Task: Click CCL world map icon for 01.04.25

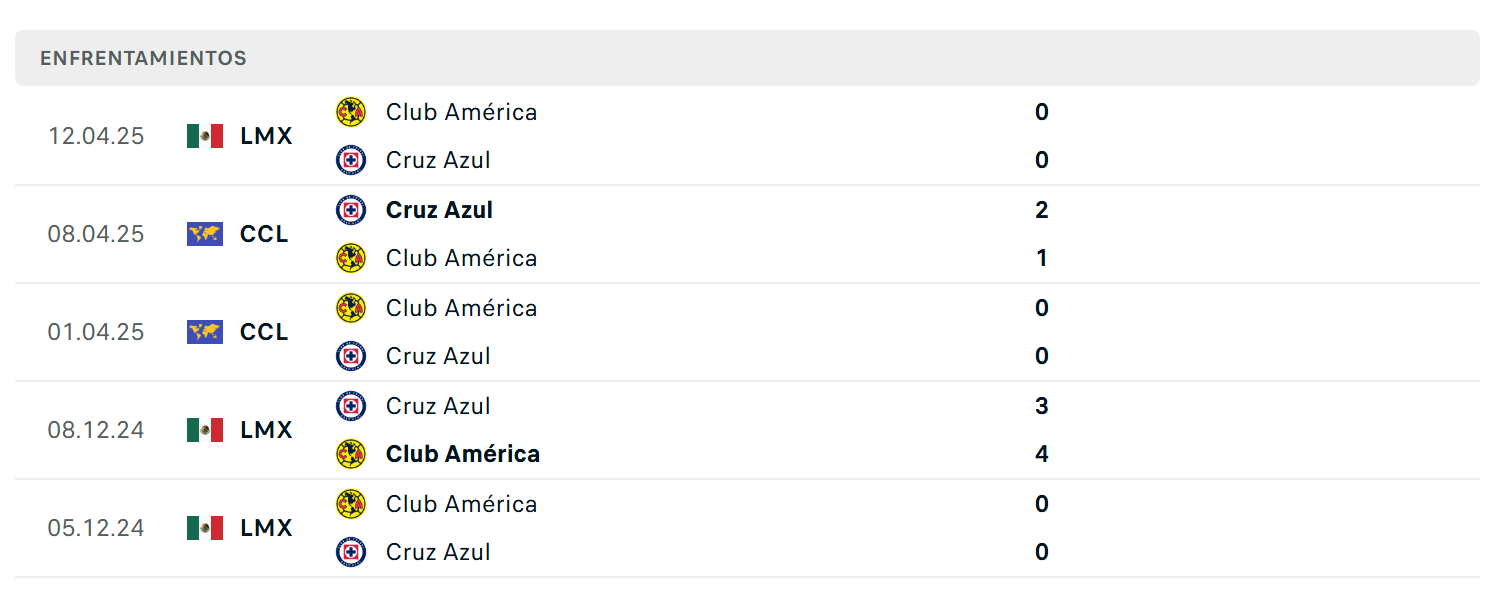Action: [205, 332]
